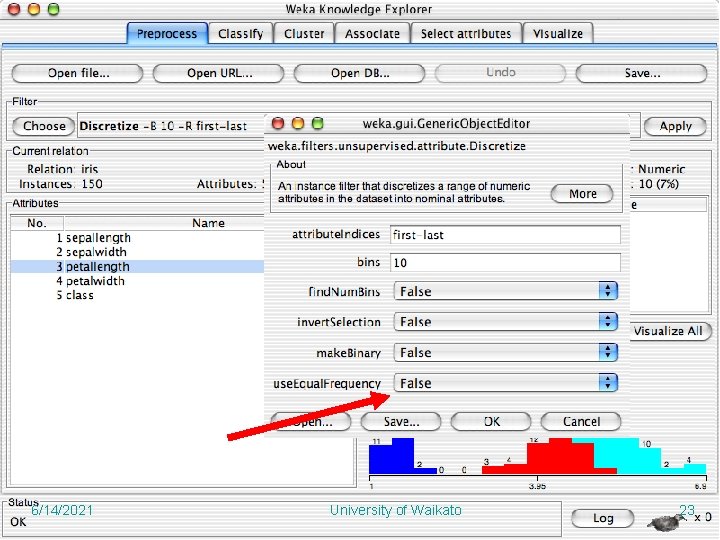Click the cyan histogram bar
Viewport: 720px width, 540px height.
click(x=650, y=456)
